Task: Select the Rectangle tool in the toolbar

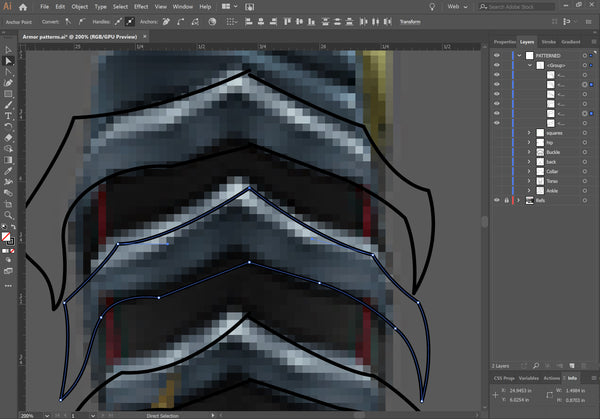Action: click(8, 94)
